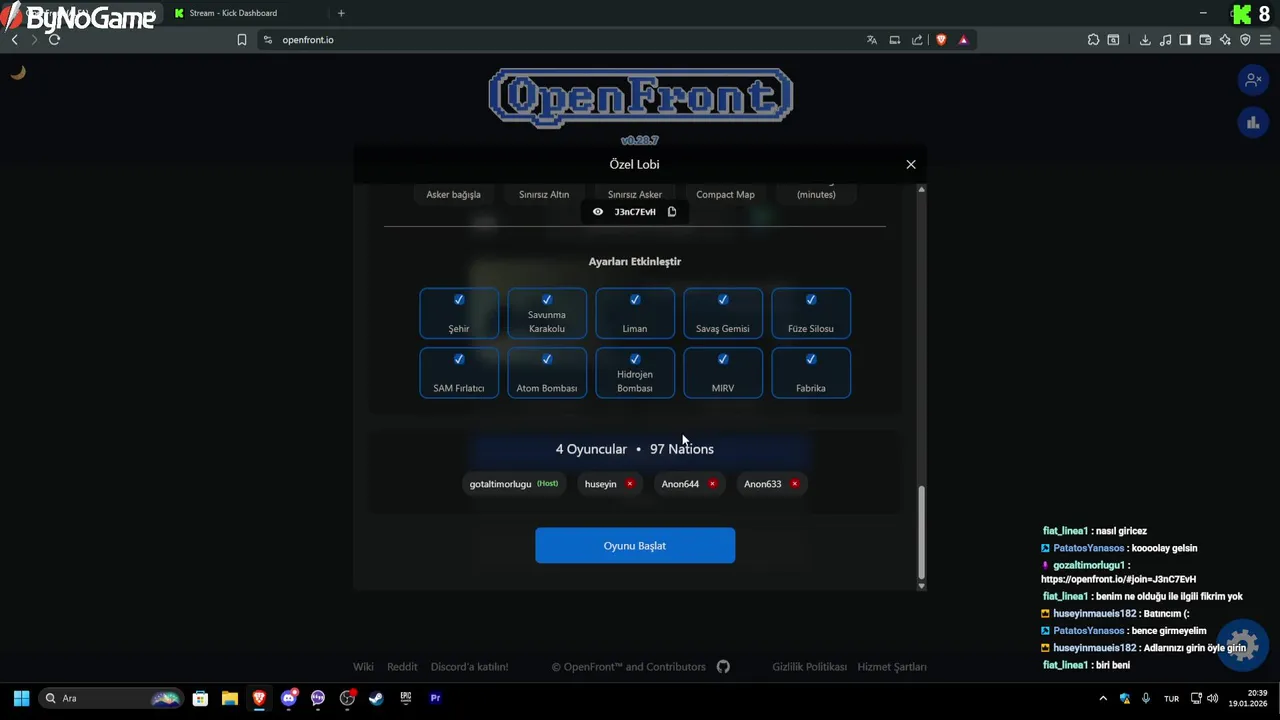Open a new browser tab
Viewport: 1280px width, 720px height.
pyautogui.click(x=341, y=13)
